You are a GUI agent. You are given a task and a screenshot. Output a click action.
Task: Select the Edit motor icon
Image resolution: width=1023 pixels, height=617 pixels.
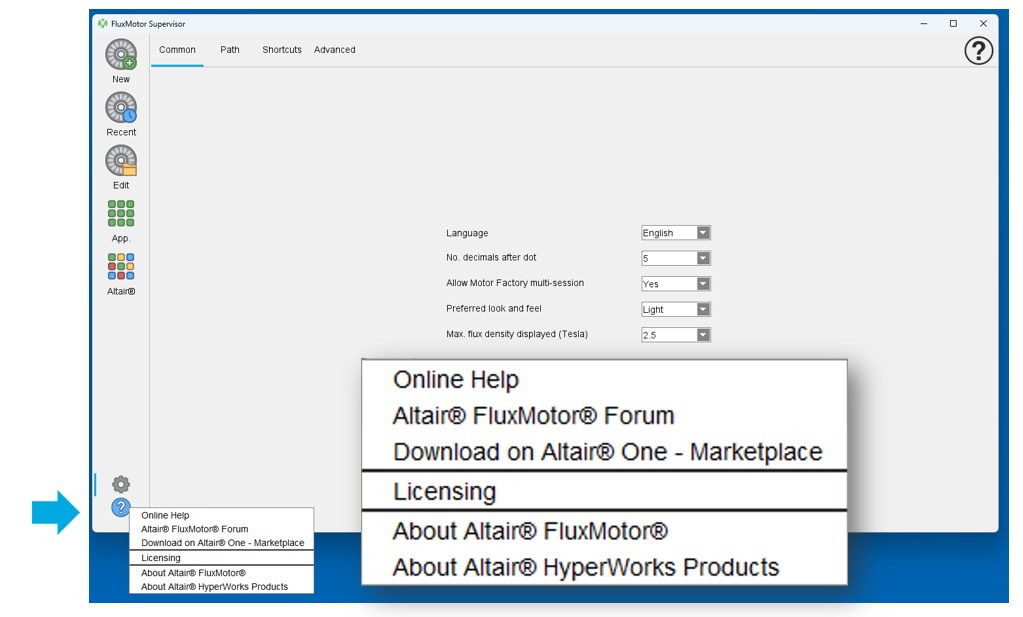[x=121, y=161]
